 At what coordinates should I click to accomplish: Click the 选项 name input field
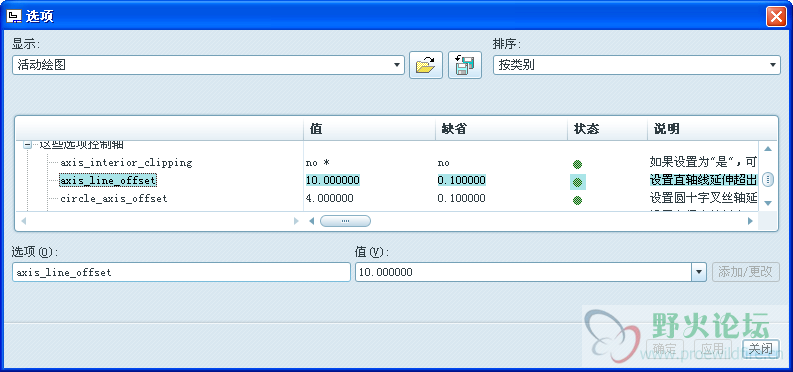181,272
